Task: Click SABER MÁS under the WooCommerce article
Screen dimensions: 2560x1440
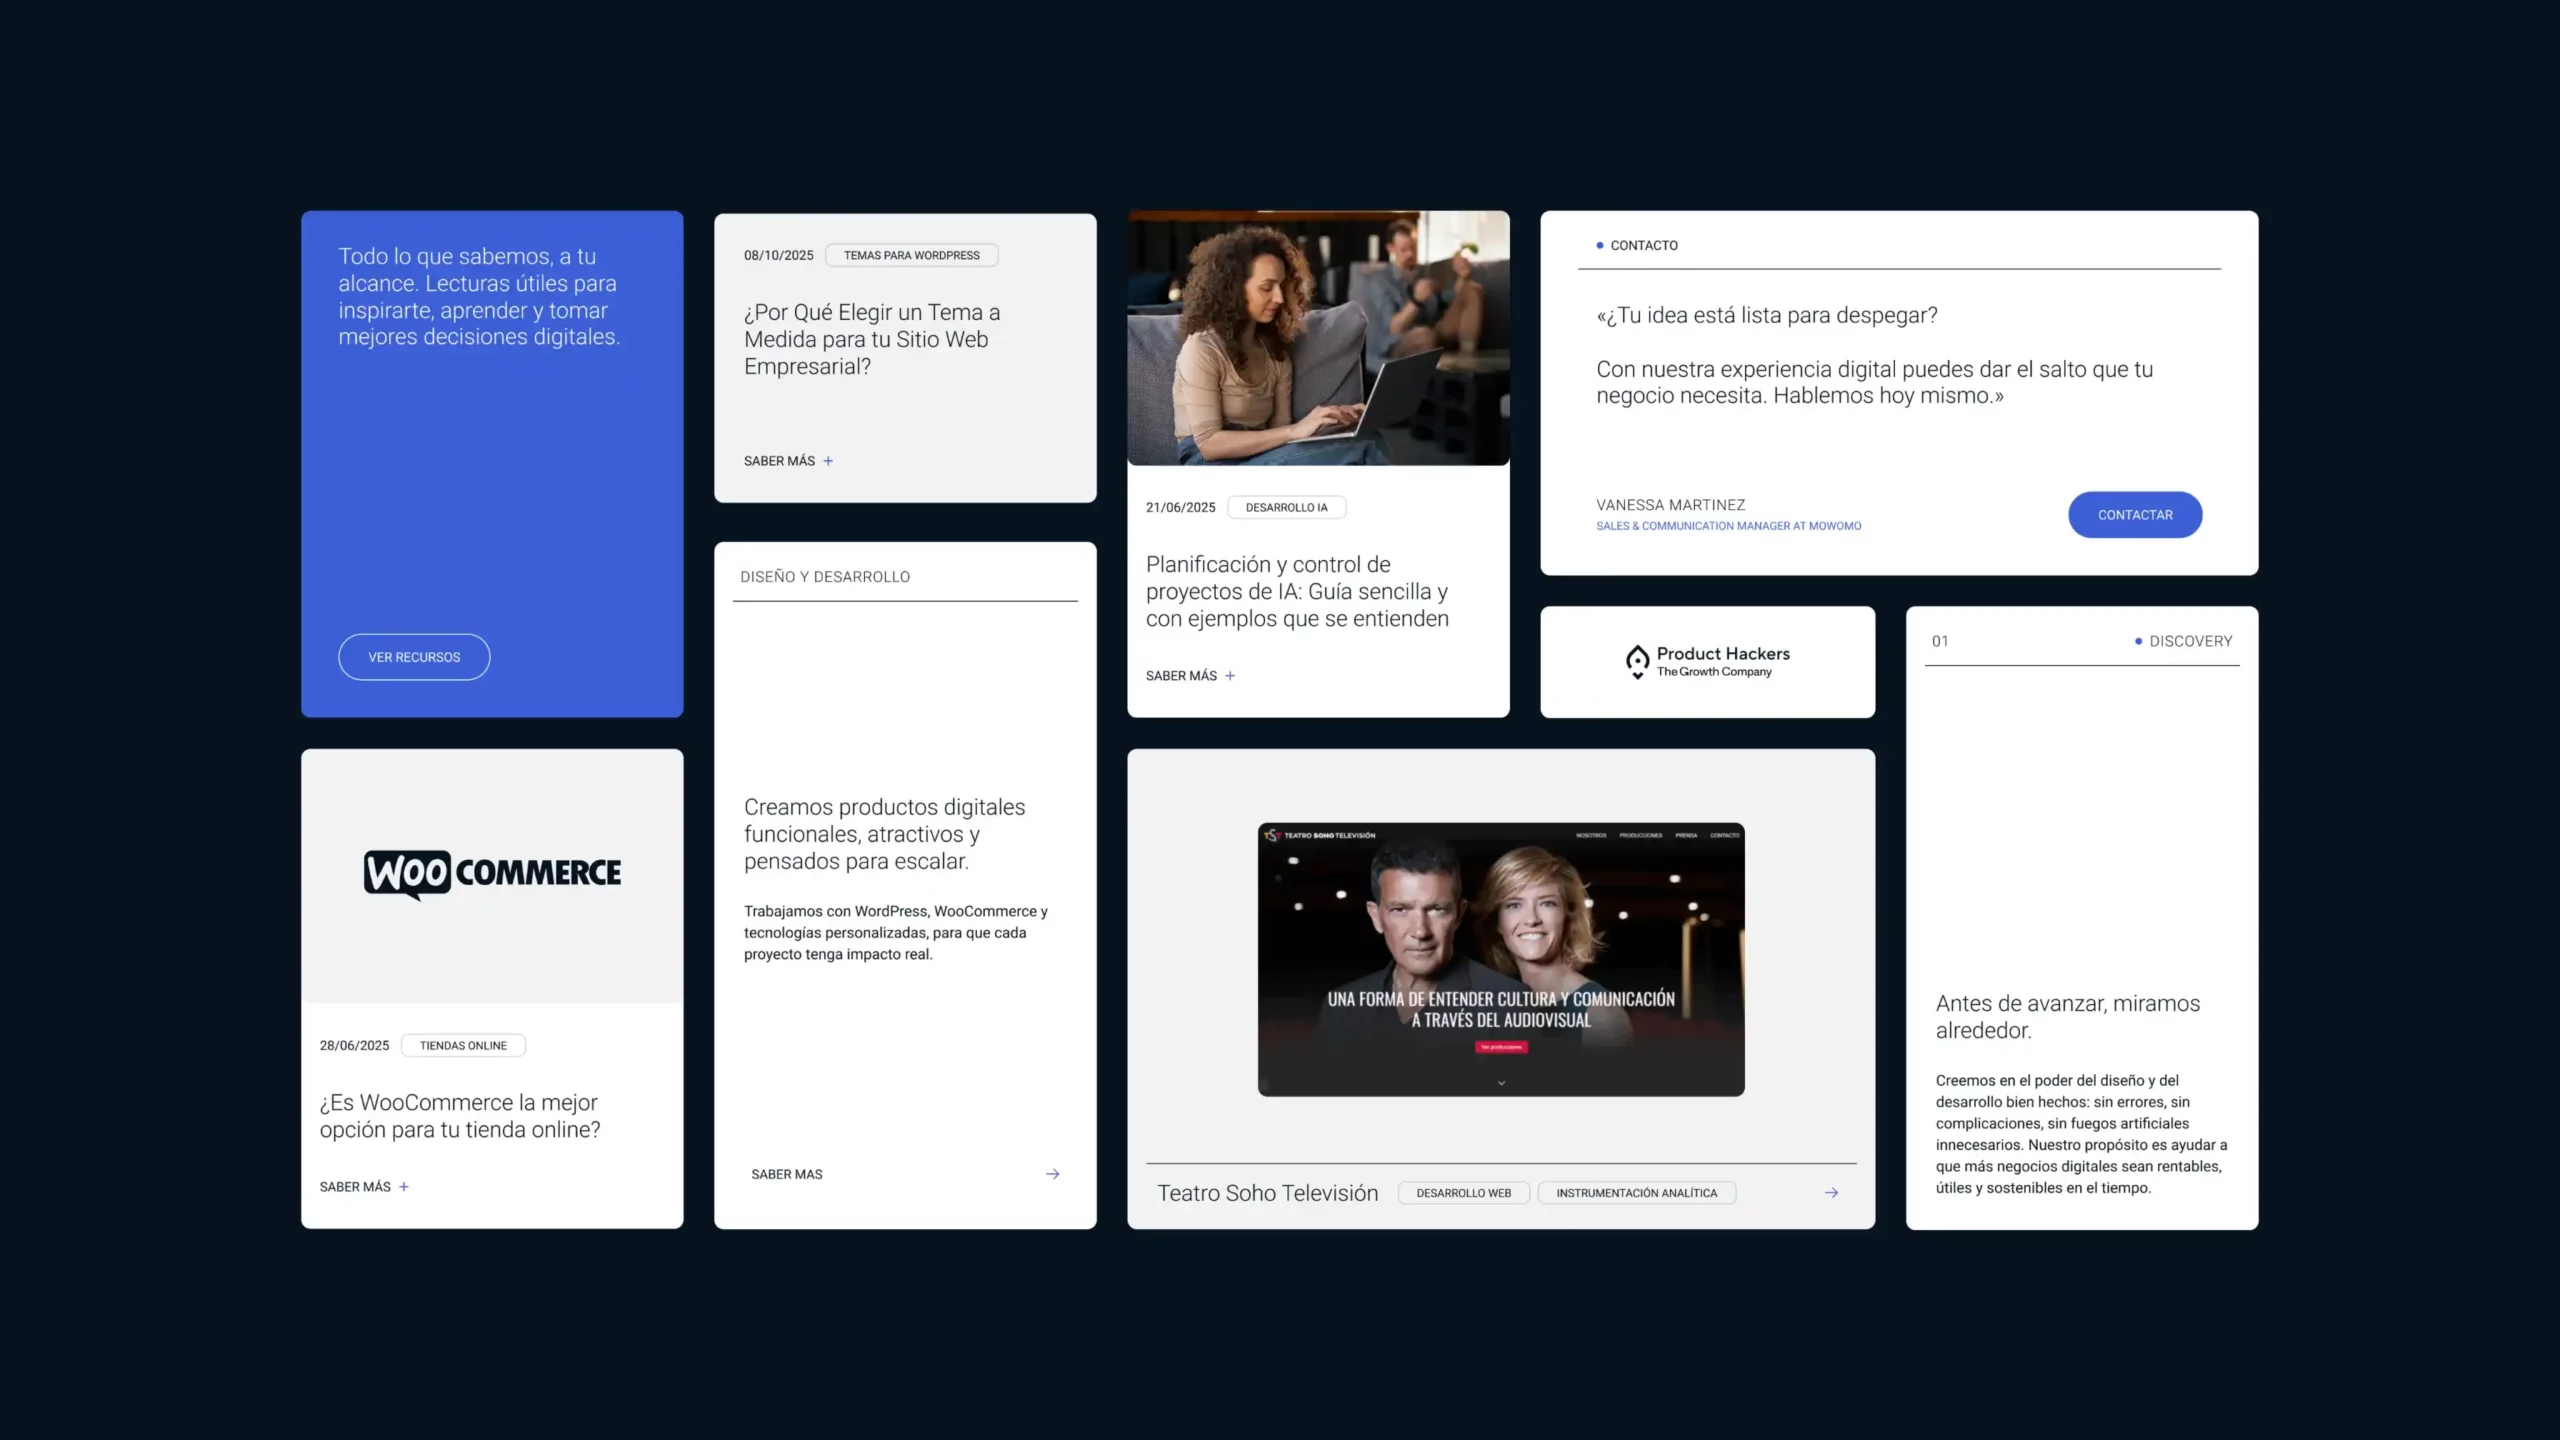Action: point(355,1187)
